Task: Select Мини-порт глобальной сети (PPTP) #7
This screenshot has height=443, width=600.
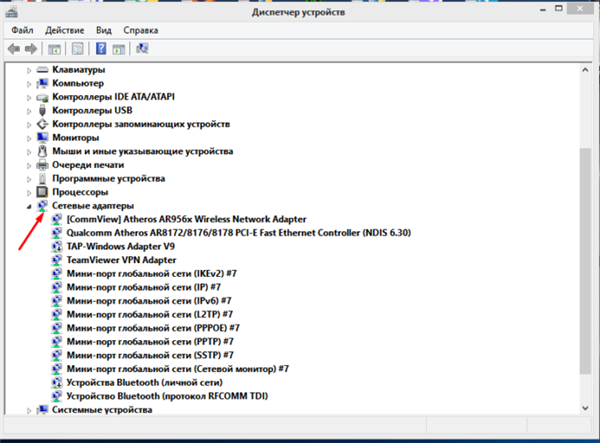Action: point(150,341)
